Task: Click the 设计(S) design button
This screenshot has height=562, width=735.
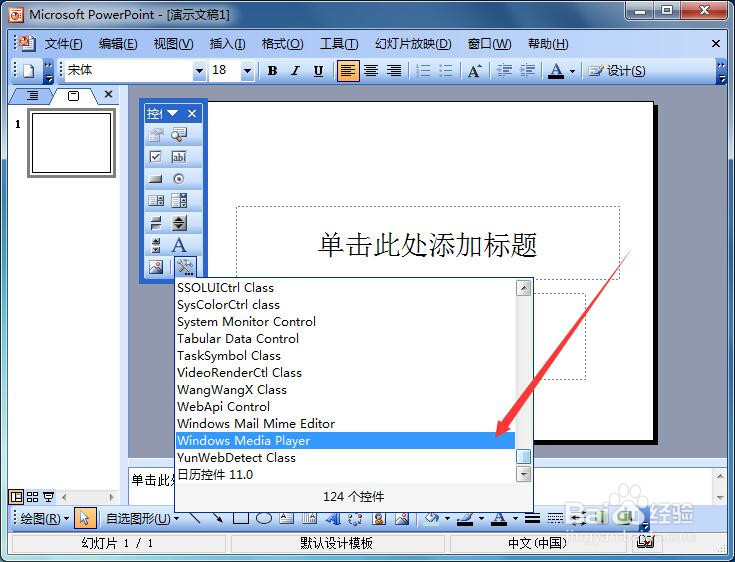Action: [x=617, y=71]
